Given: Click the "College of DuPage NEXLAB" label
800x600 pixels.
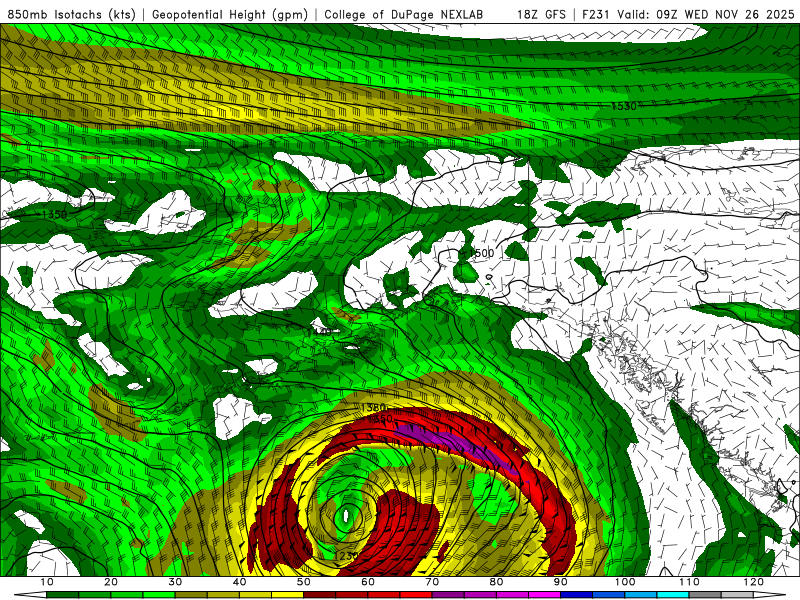Looking at the screenshot, I should click(x=404, y=14).
